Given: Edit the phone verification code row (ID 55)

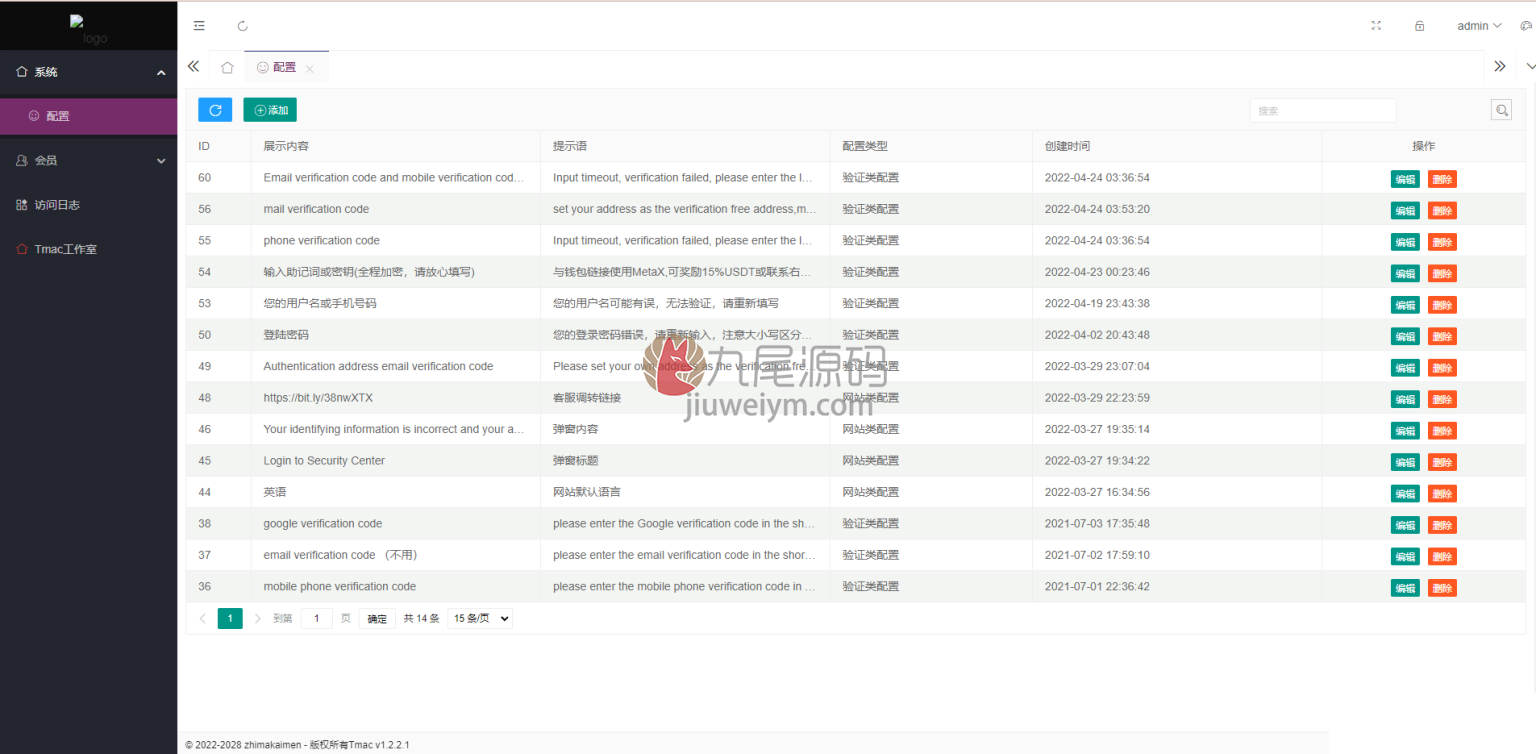Looking at the screenshot, I should click(1405, 242).
